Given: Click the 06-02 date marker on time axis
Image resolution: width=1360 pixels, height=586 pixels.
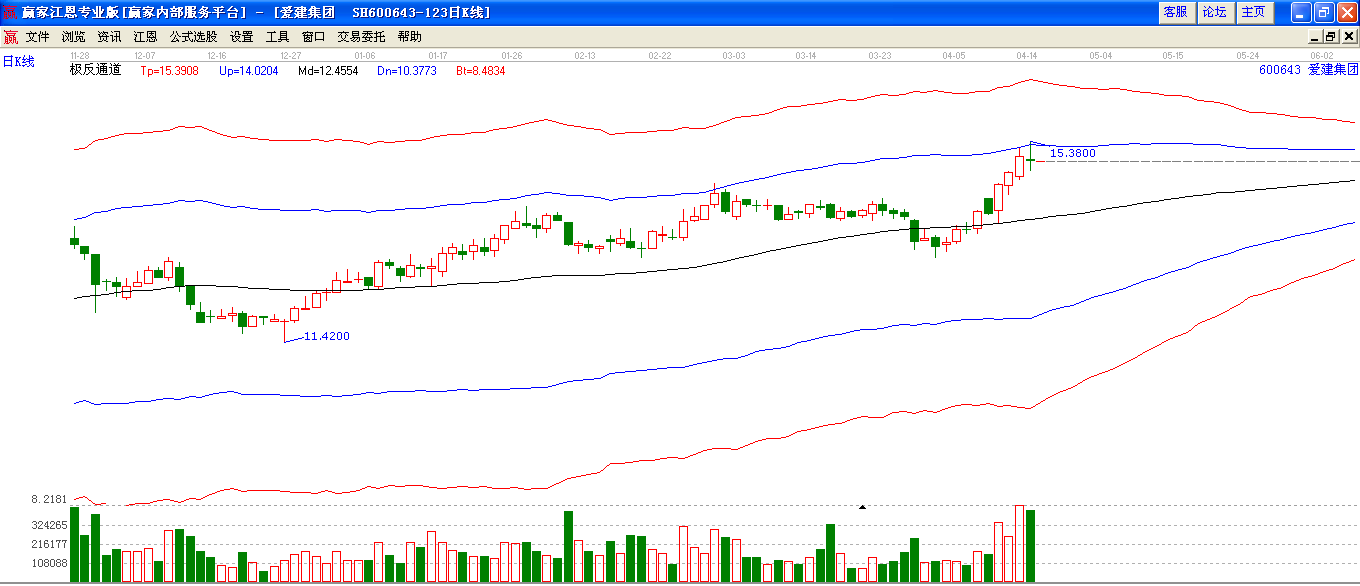Looking at the screenshot, I should pos(1322,56).
